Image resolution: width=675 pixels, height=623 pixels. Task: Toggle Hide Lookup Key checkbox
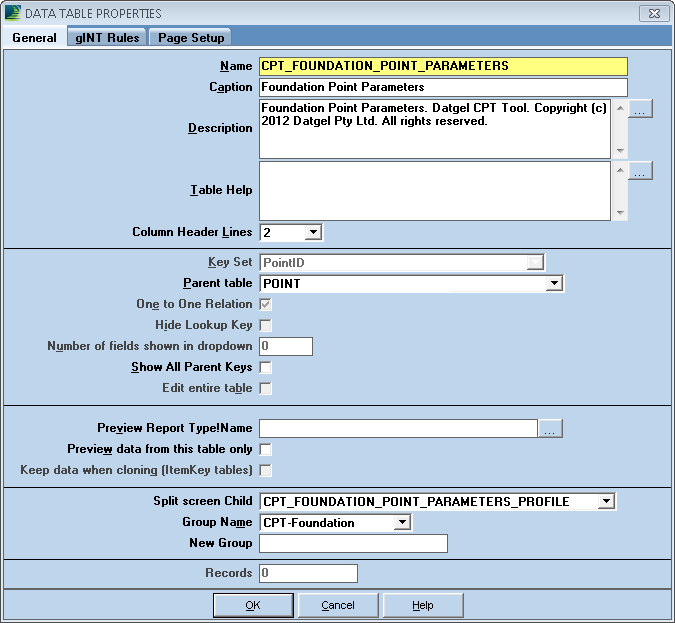pos(266,325)
